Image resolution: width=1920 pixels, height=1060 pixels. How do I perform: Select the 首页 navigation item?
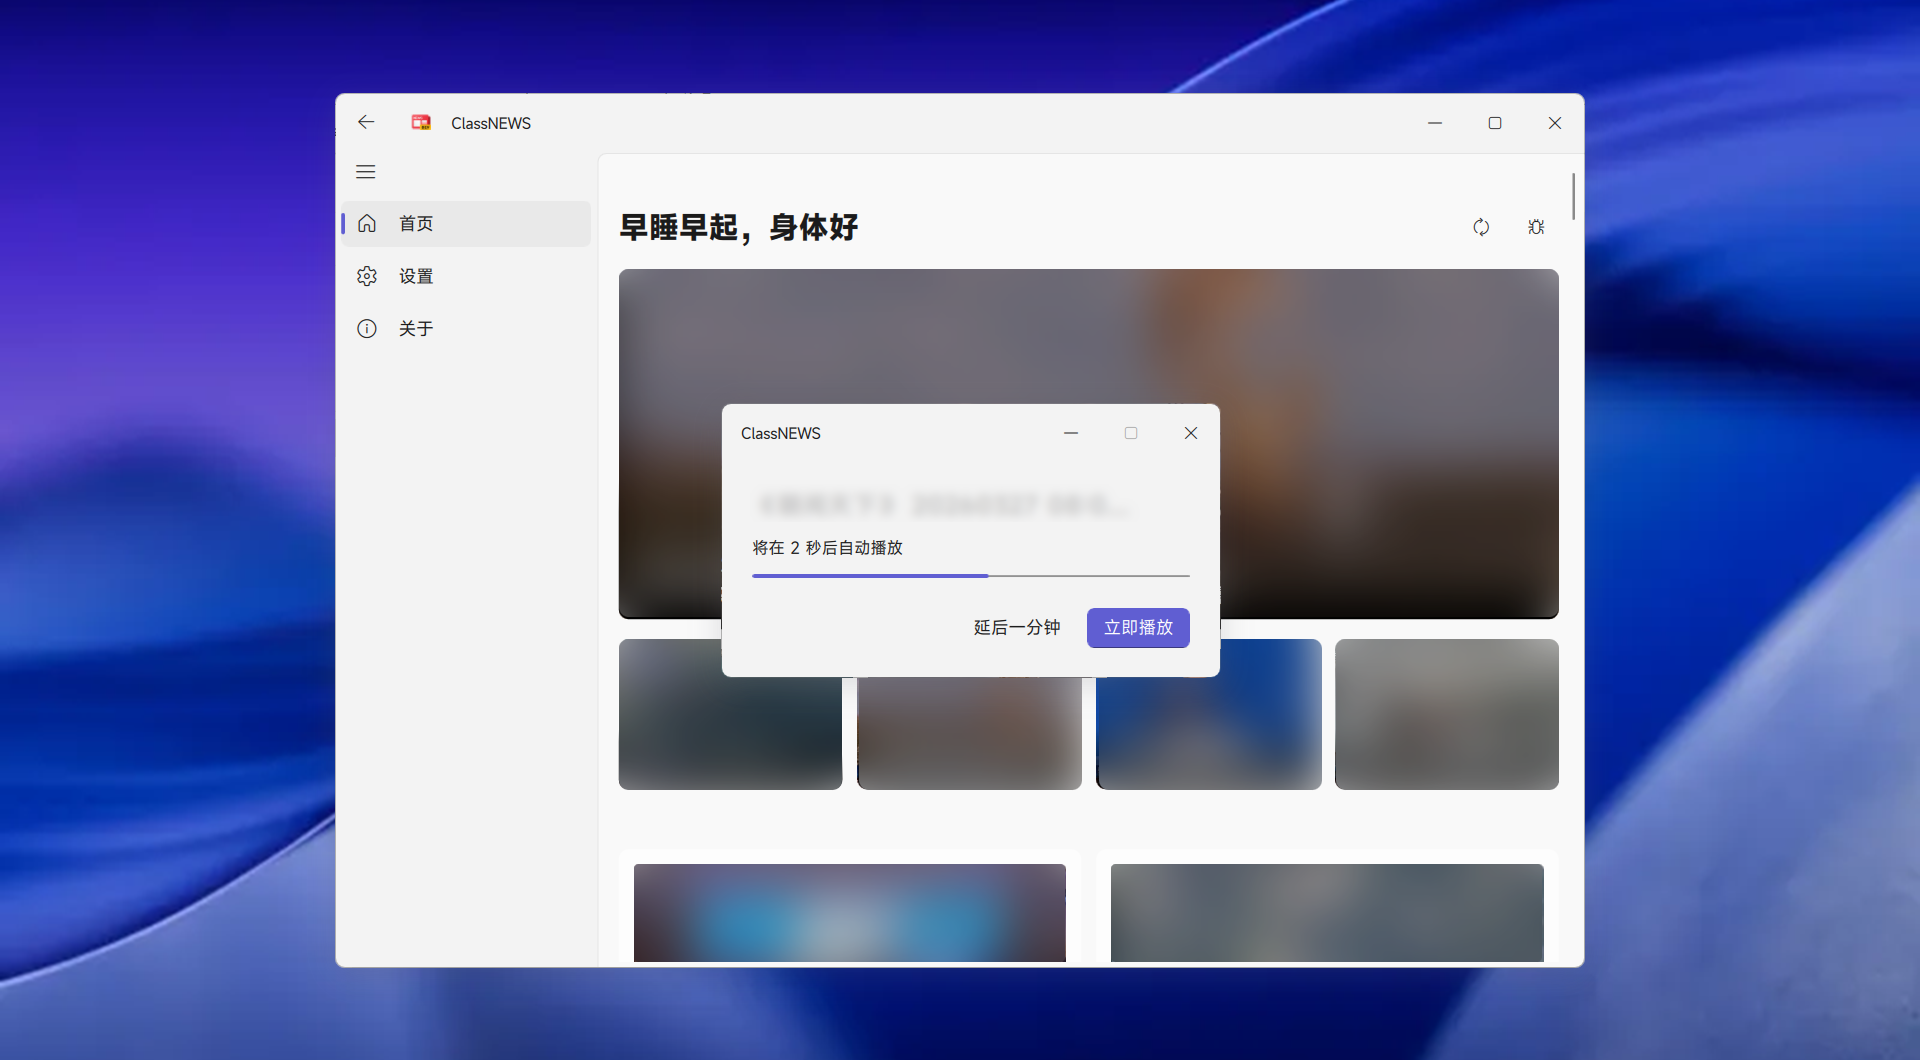(417, 223)
